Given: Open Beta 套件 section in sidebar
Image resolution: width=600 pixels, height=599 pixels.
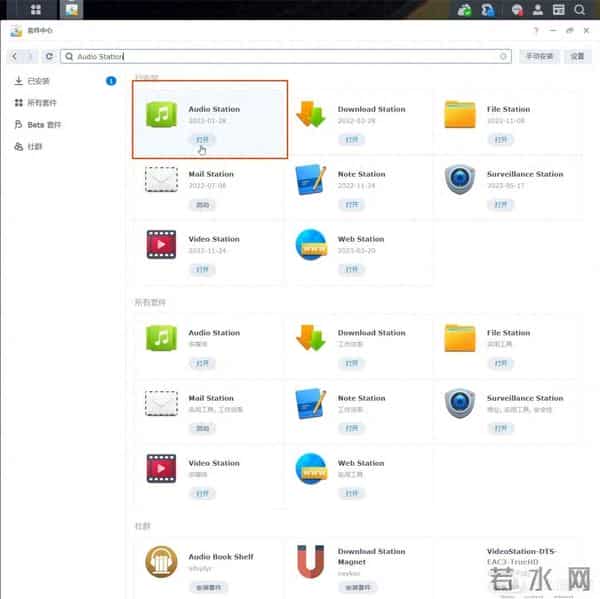Looking at the screenshot, I should tap(43, 125).
